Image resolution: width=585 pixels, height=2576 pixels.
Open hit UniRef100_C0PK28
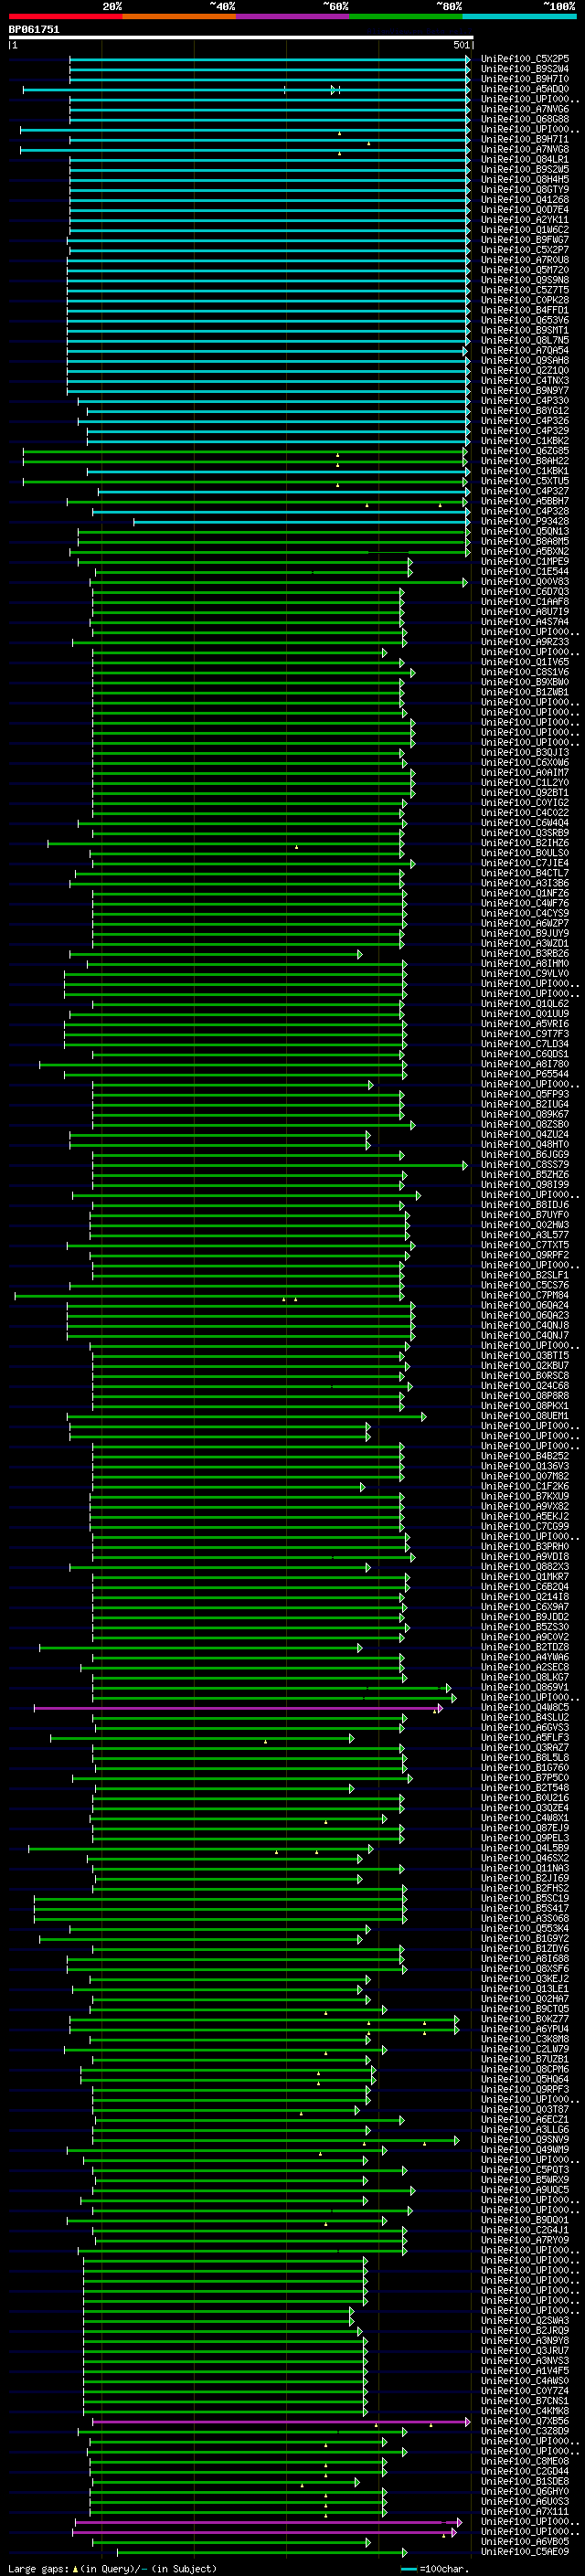click(x=525, y=299)
